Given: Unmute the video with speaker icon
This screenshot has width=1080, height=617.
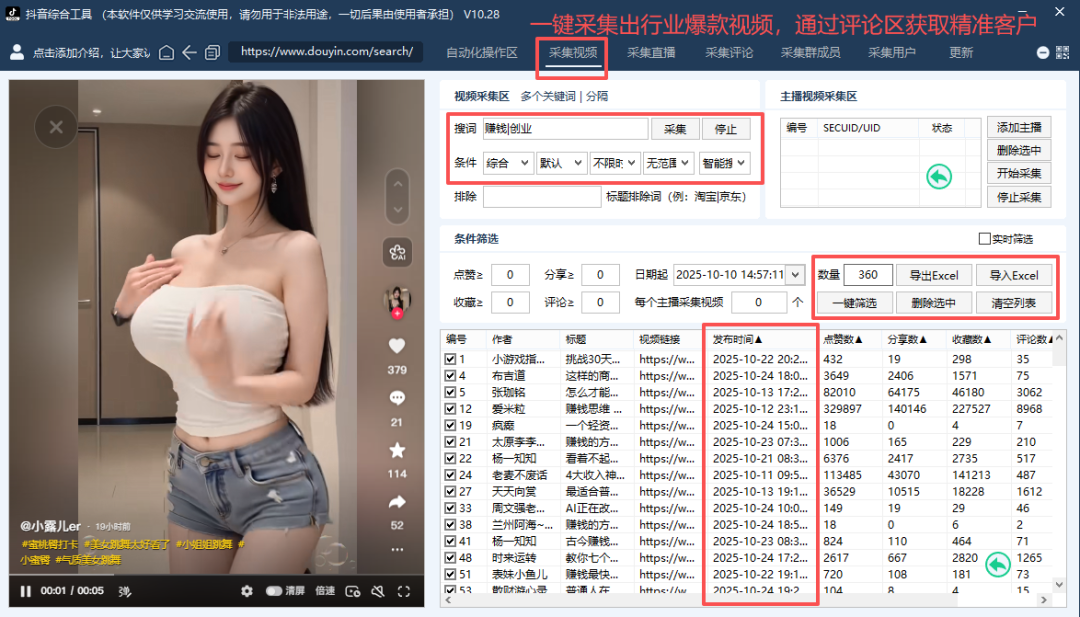Looking at the screenshot, I should 378,591.
